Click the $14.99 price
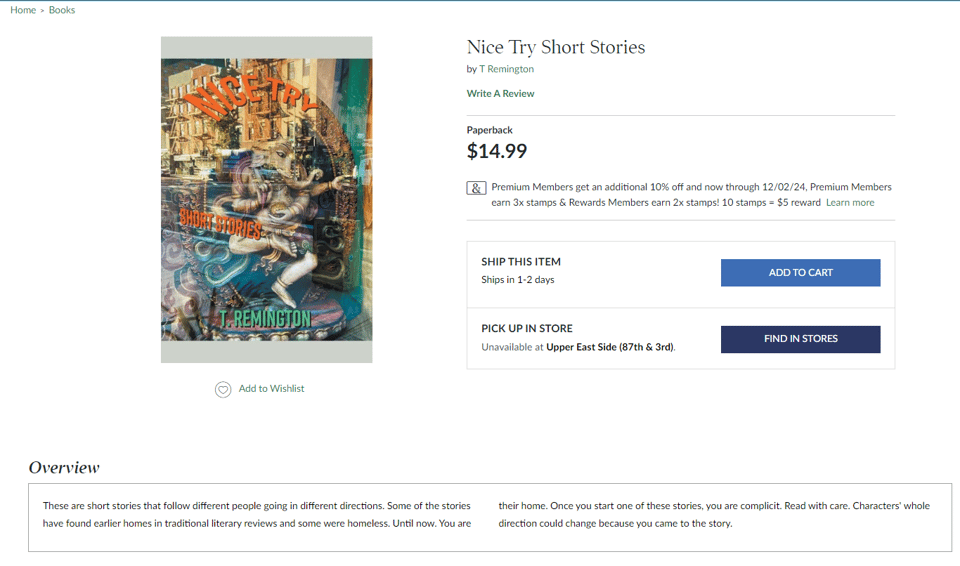This screenshot has width=960, height=566. (496, 152)
